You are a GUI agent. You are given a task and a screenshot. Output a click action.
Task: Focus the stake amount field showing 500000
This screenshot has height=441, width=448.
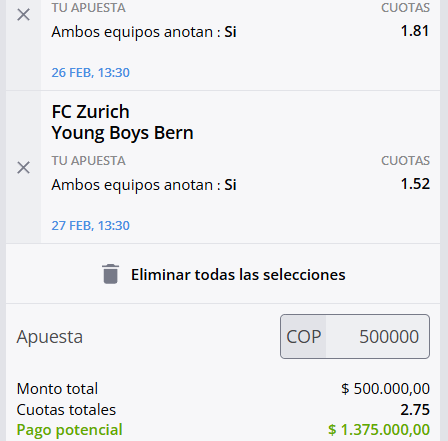pos(378,336)
